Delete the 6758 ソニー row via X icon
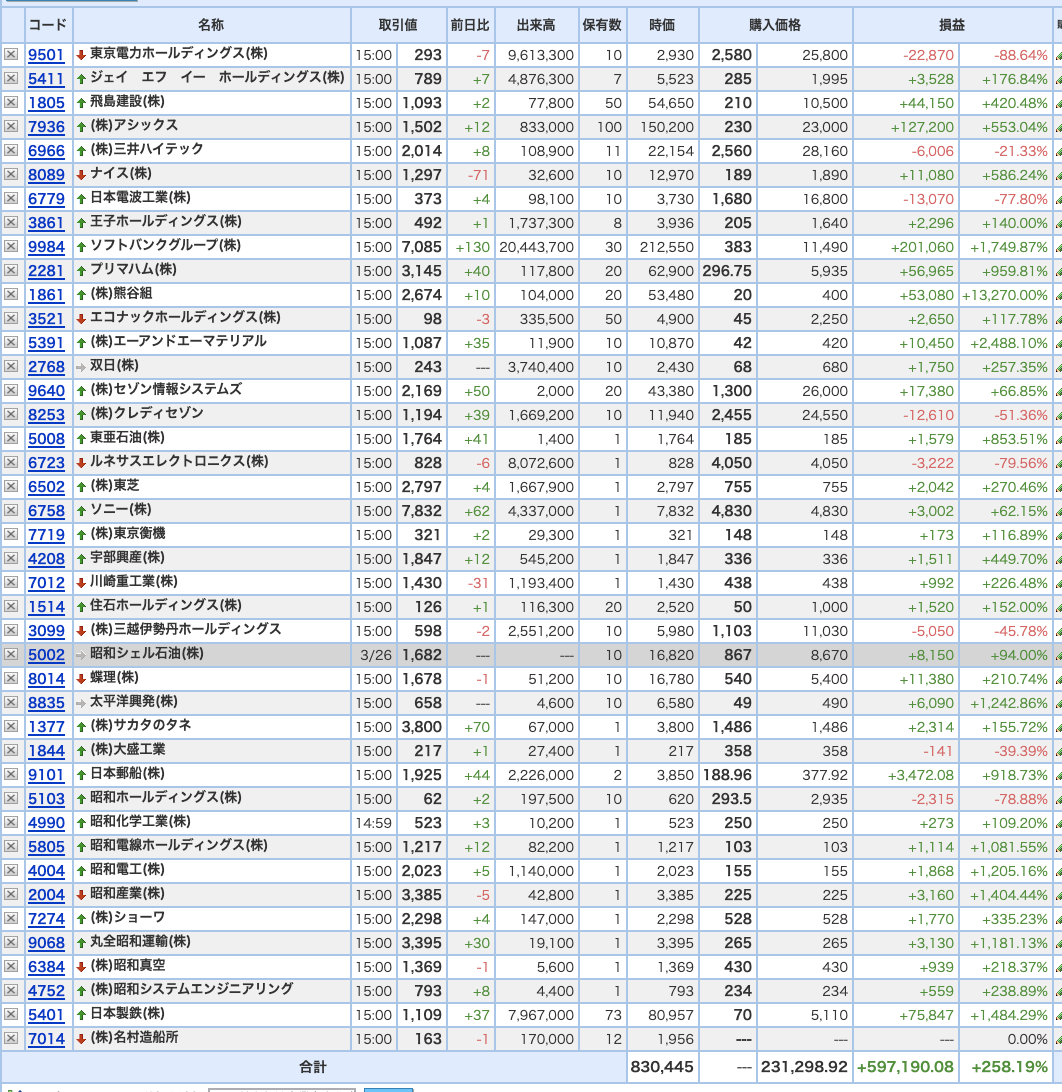Screen dimensions: 1062x1092 pyautogui.click(x=10, y=511)
